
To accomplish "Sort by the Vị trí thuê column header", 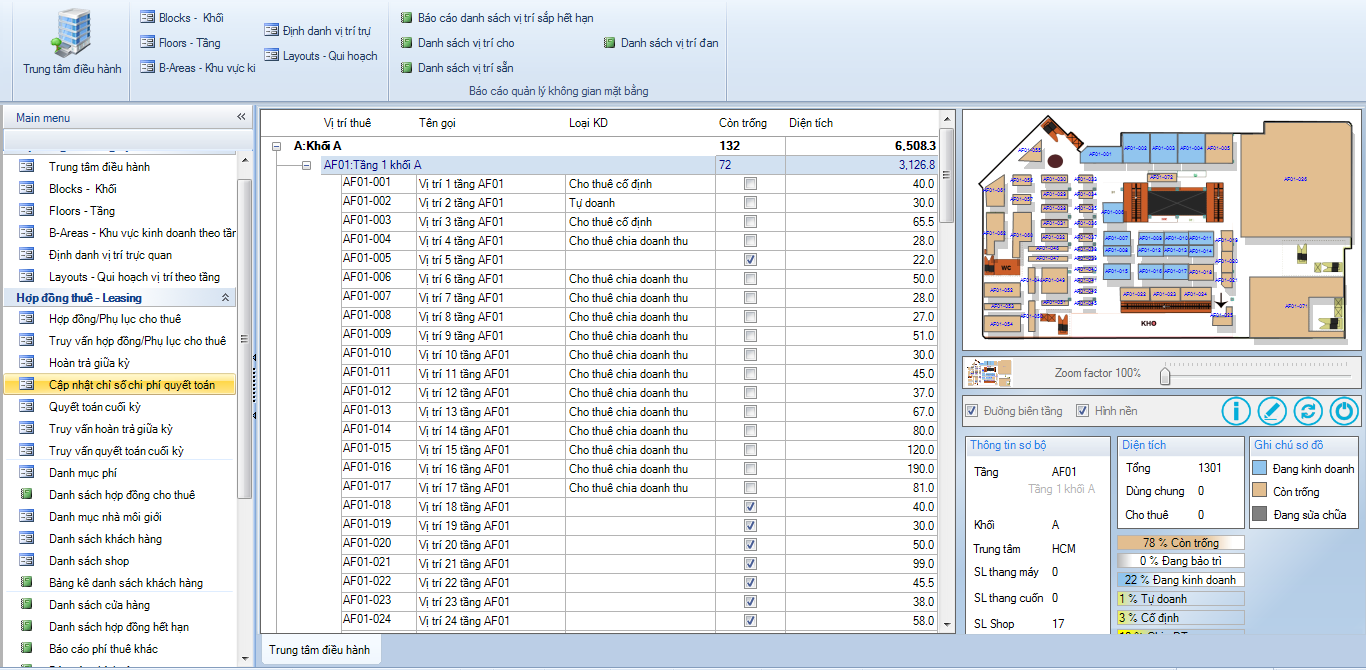I will coord(347,123).
